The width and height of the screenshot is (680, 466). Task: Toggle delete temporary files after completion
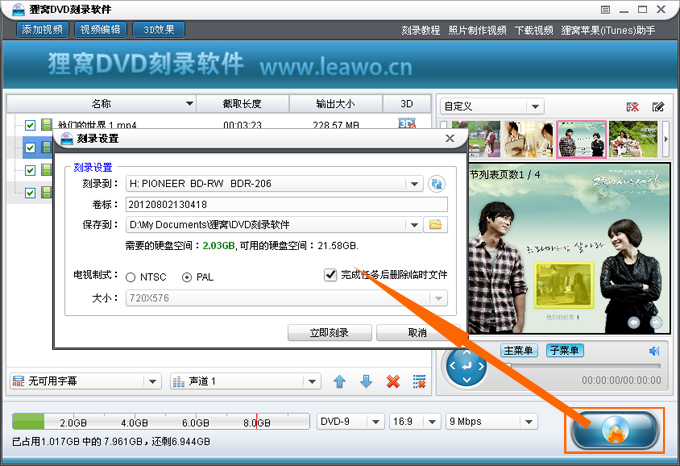click(x=330, y=275)
